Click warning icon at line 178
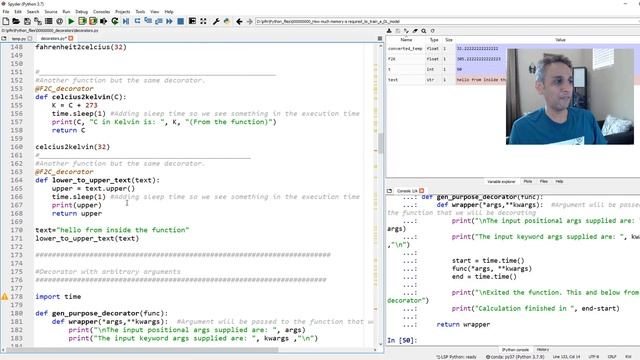 pyautogui.click(x=4, y=296)
